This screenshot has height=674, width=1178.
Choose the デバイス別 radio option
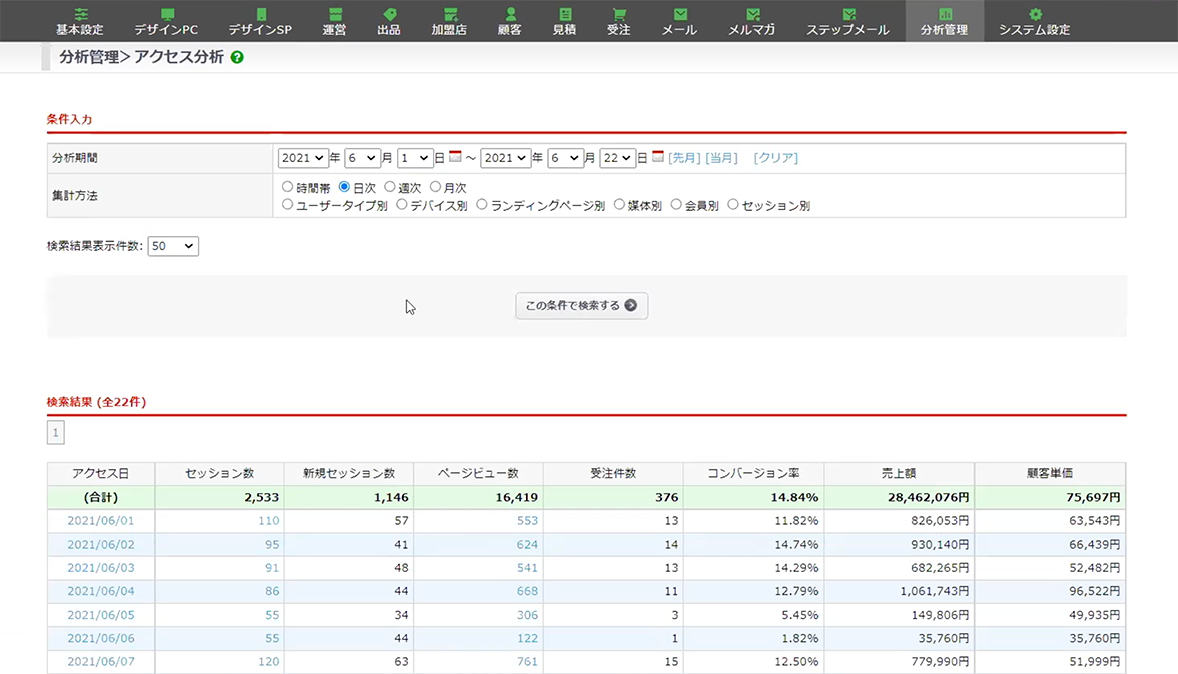pyautogui.click(x=402, y=205)
